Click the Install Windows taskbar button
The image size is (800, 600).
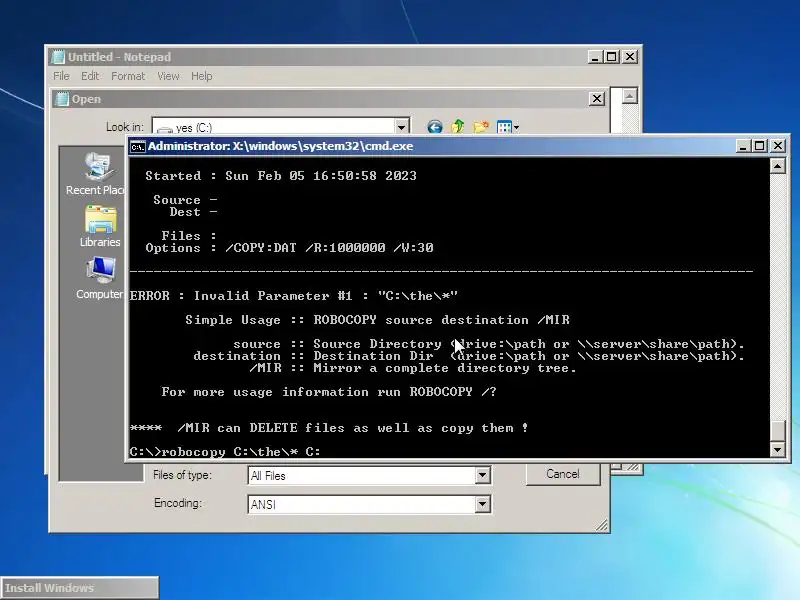click(80, 588)
